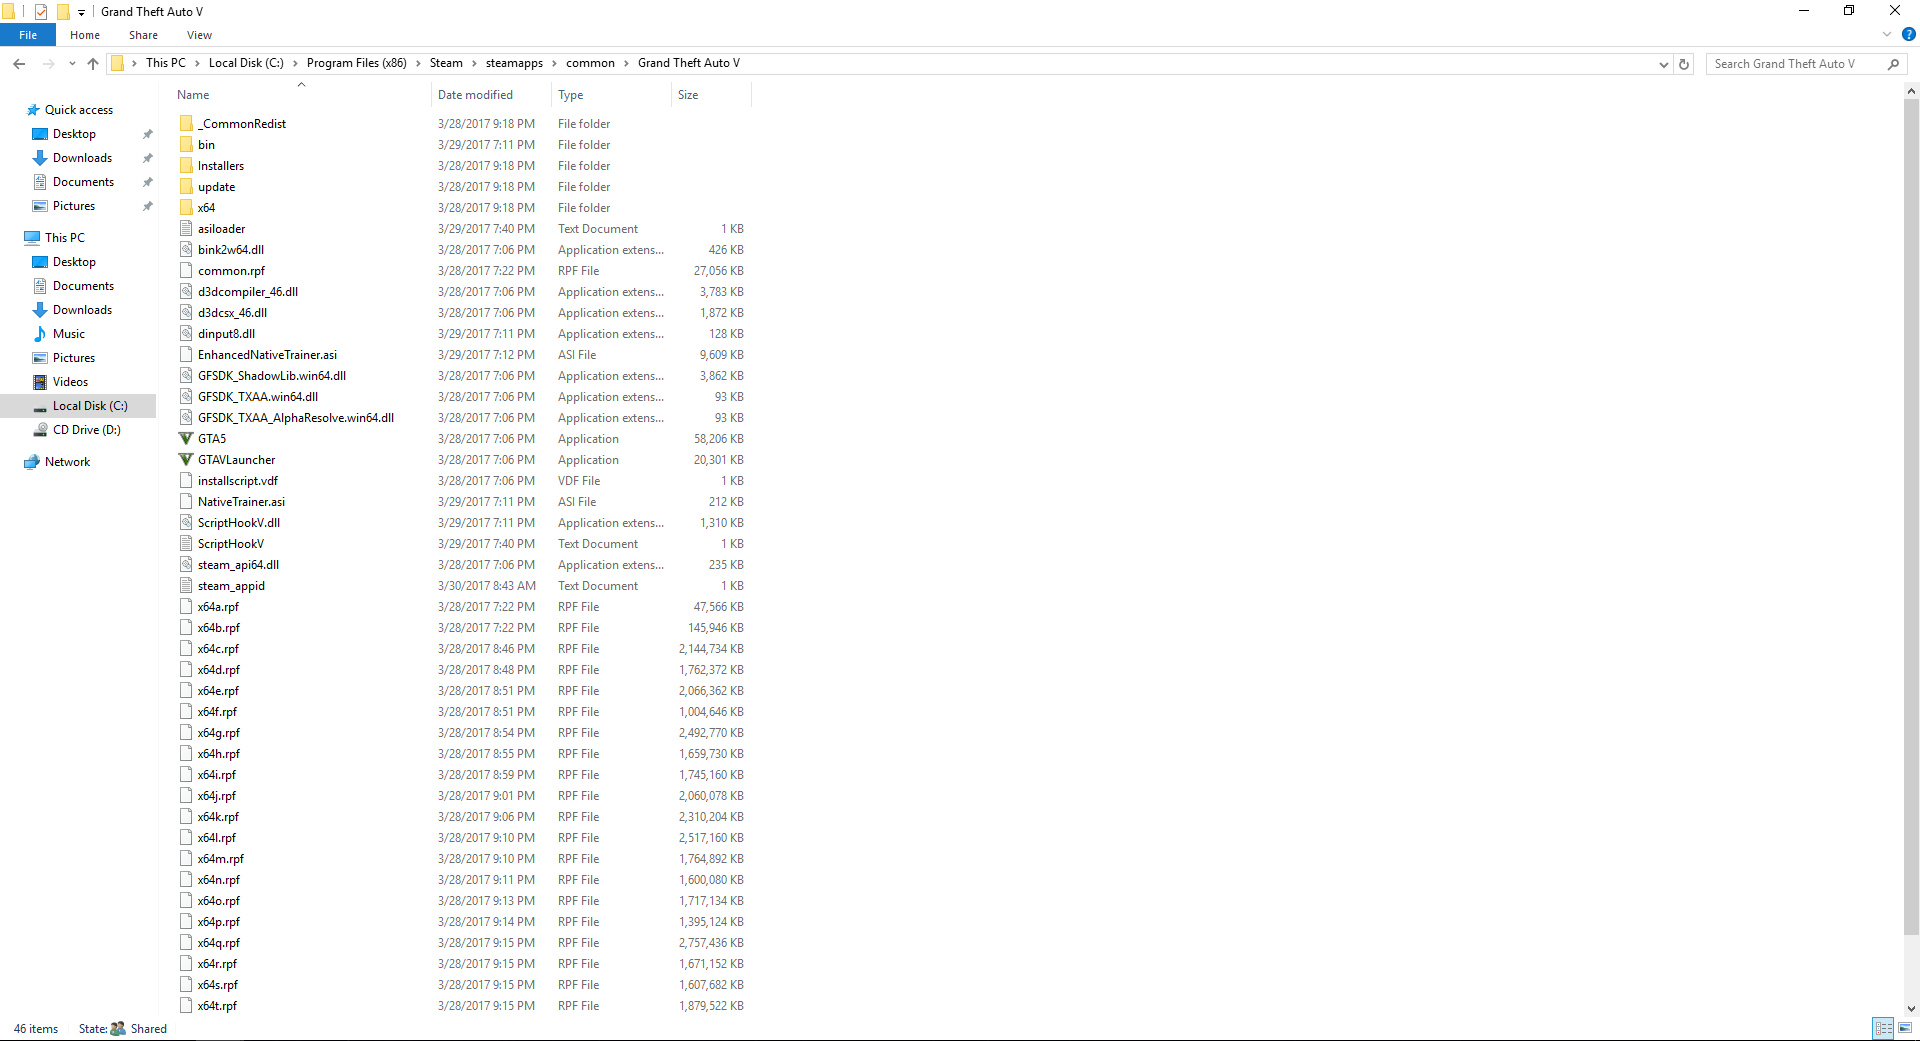Select the x64g.rpf file name
Image resolution: width=1920 pixels, height=1041 pixels.
pyautogui.click(x=219, y=733)
